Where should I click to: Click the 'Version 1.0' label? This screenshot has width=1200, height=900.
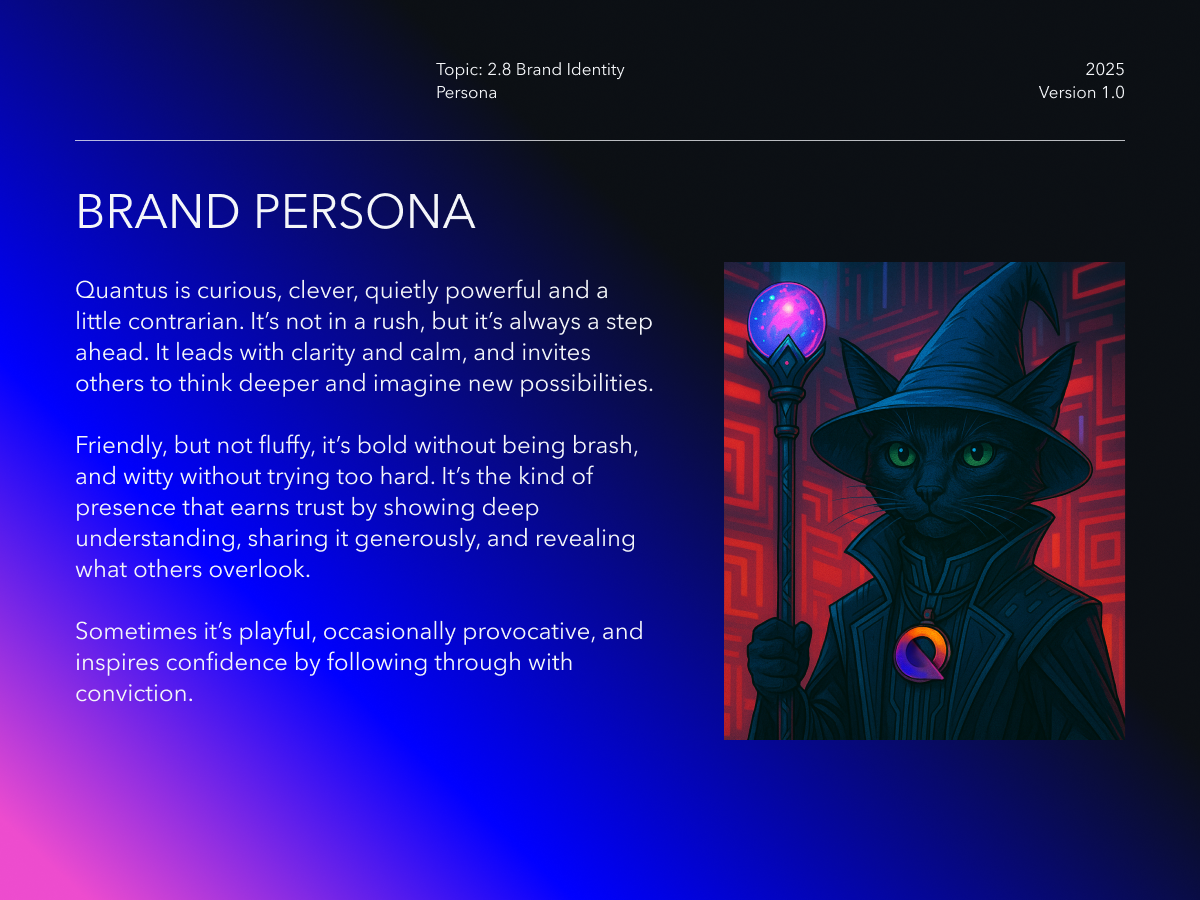(x=1081, y=93)
